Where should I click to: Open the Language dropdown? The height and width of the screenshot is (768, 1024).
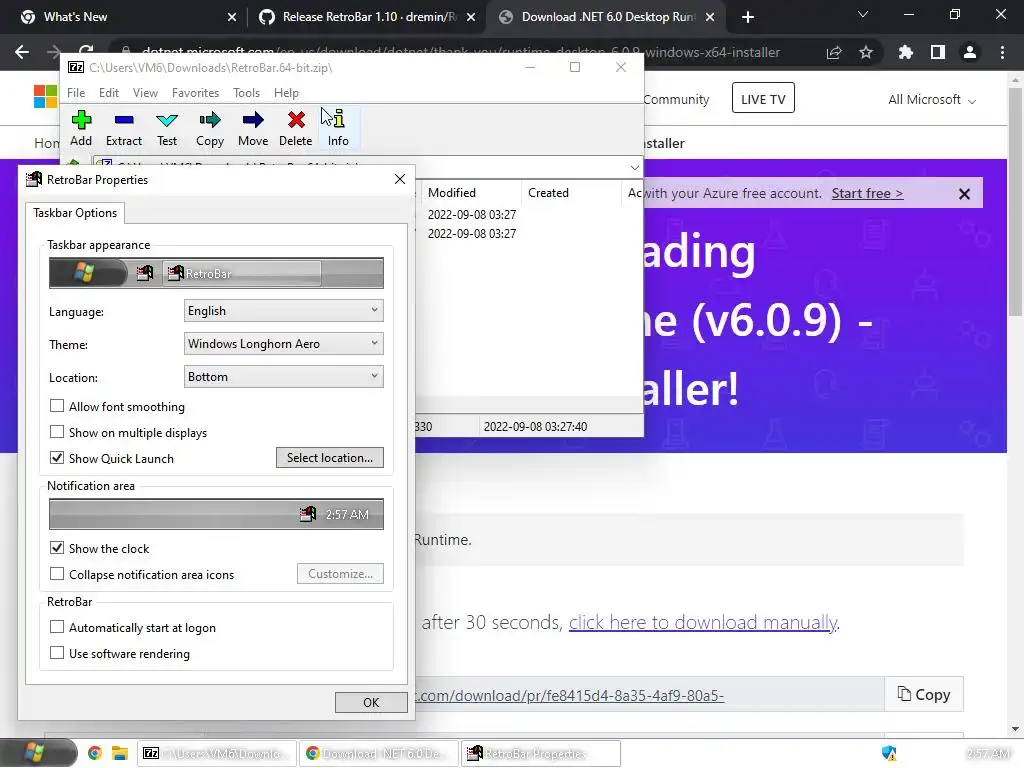click(x=283, y=311)
